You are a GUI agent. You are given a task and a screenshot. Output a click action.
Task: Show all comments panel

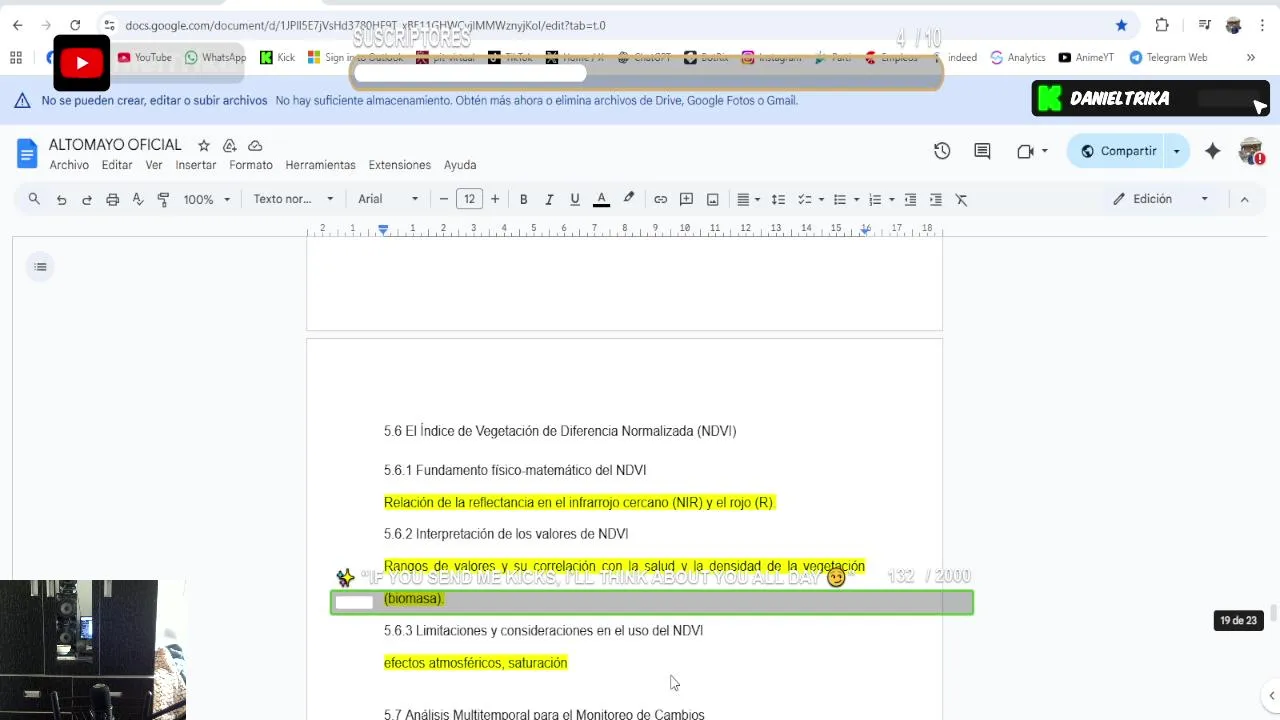point(982,151)
